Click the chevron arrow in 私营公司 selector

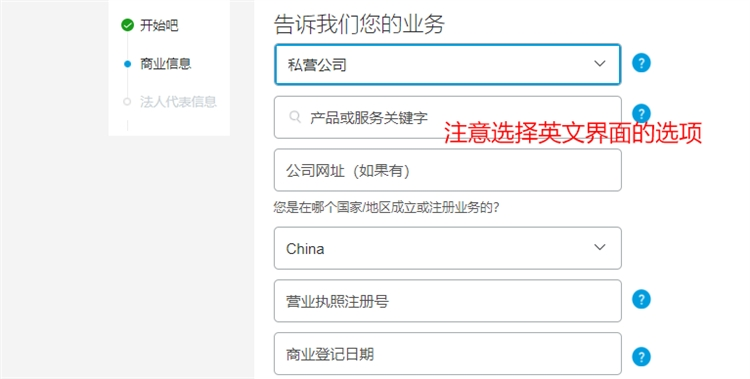[599, 63]
